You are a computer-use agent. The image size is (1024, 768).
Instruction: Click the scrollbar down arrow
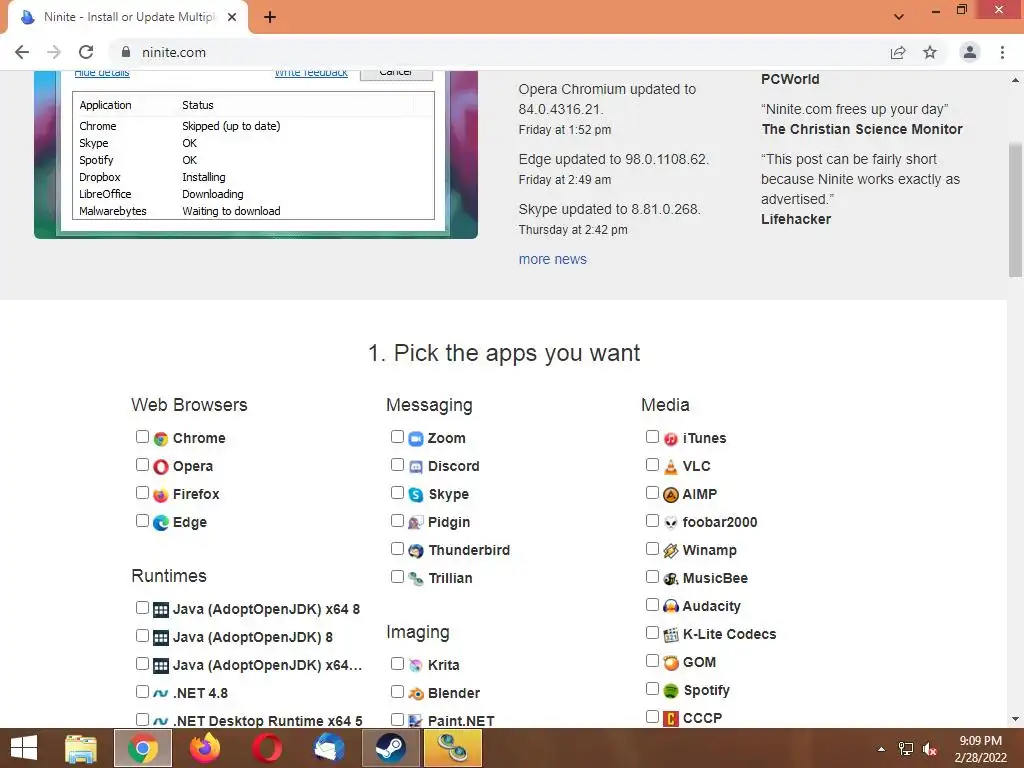[1015, 719]
